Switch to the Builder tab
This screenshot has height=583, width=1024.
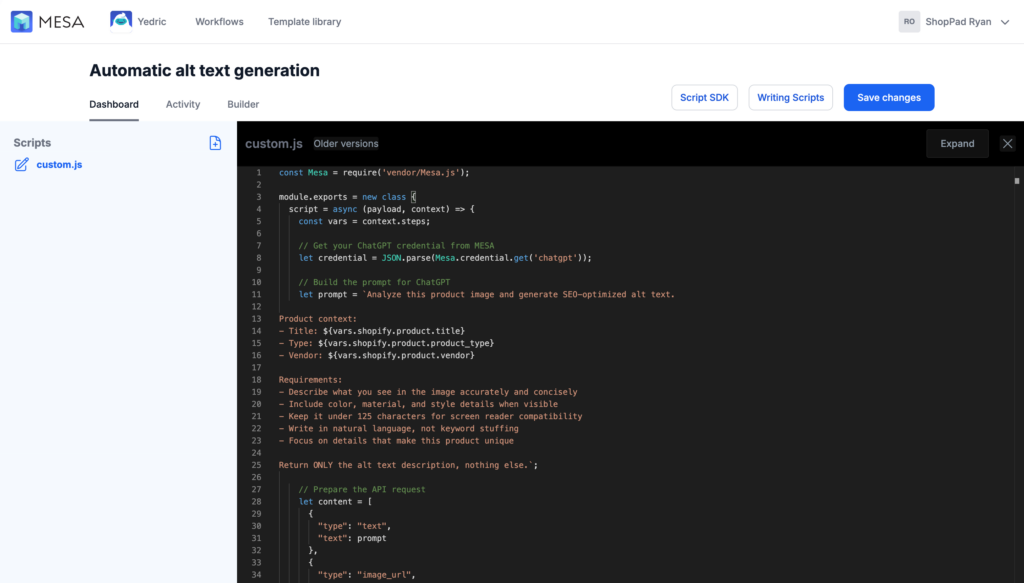point(242,104)
